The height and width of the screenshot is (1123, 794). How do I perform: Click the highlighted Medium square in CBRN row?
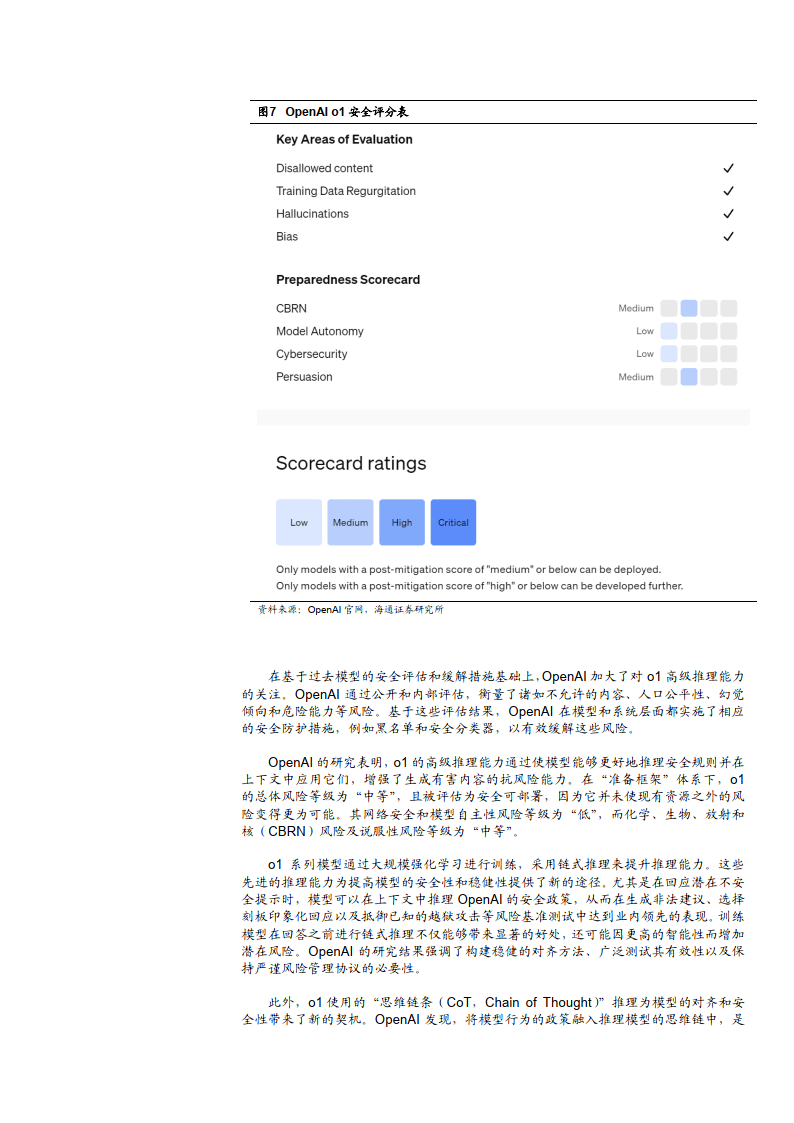(689, 308)
